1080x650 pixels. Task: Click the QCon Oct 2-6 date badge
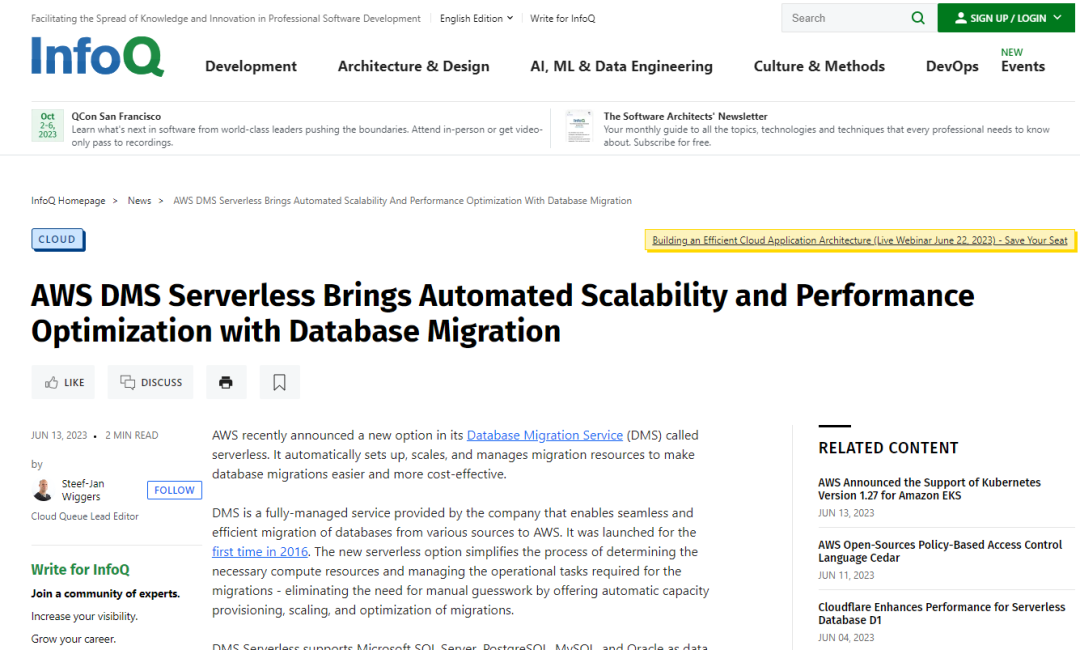click(48, 126)
